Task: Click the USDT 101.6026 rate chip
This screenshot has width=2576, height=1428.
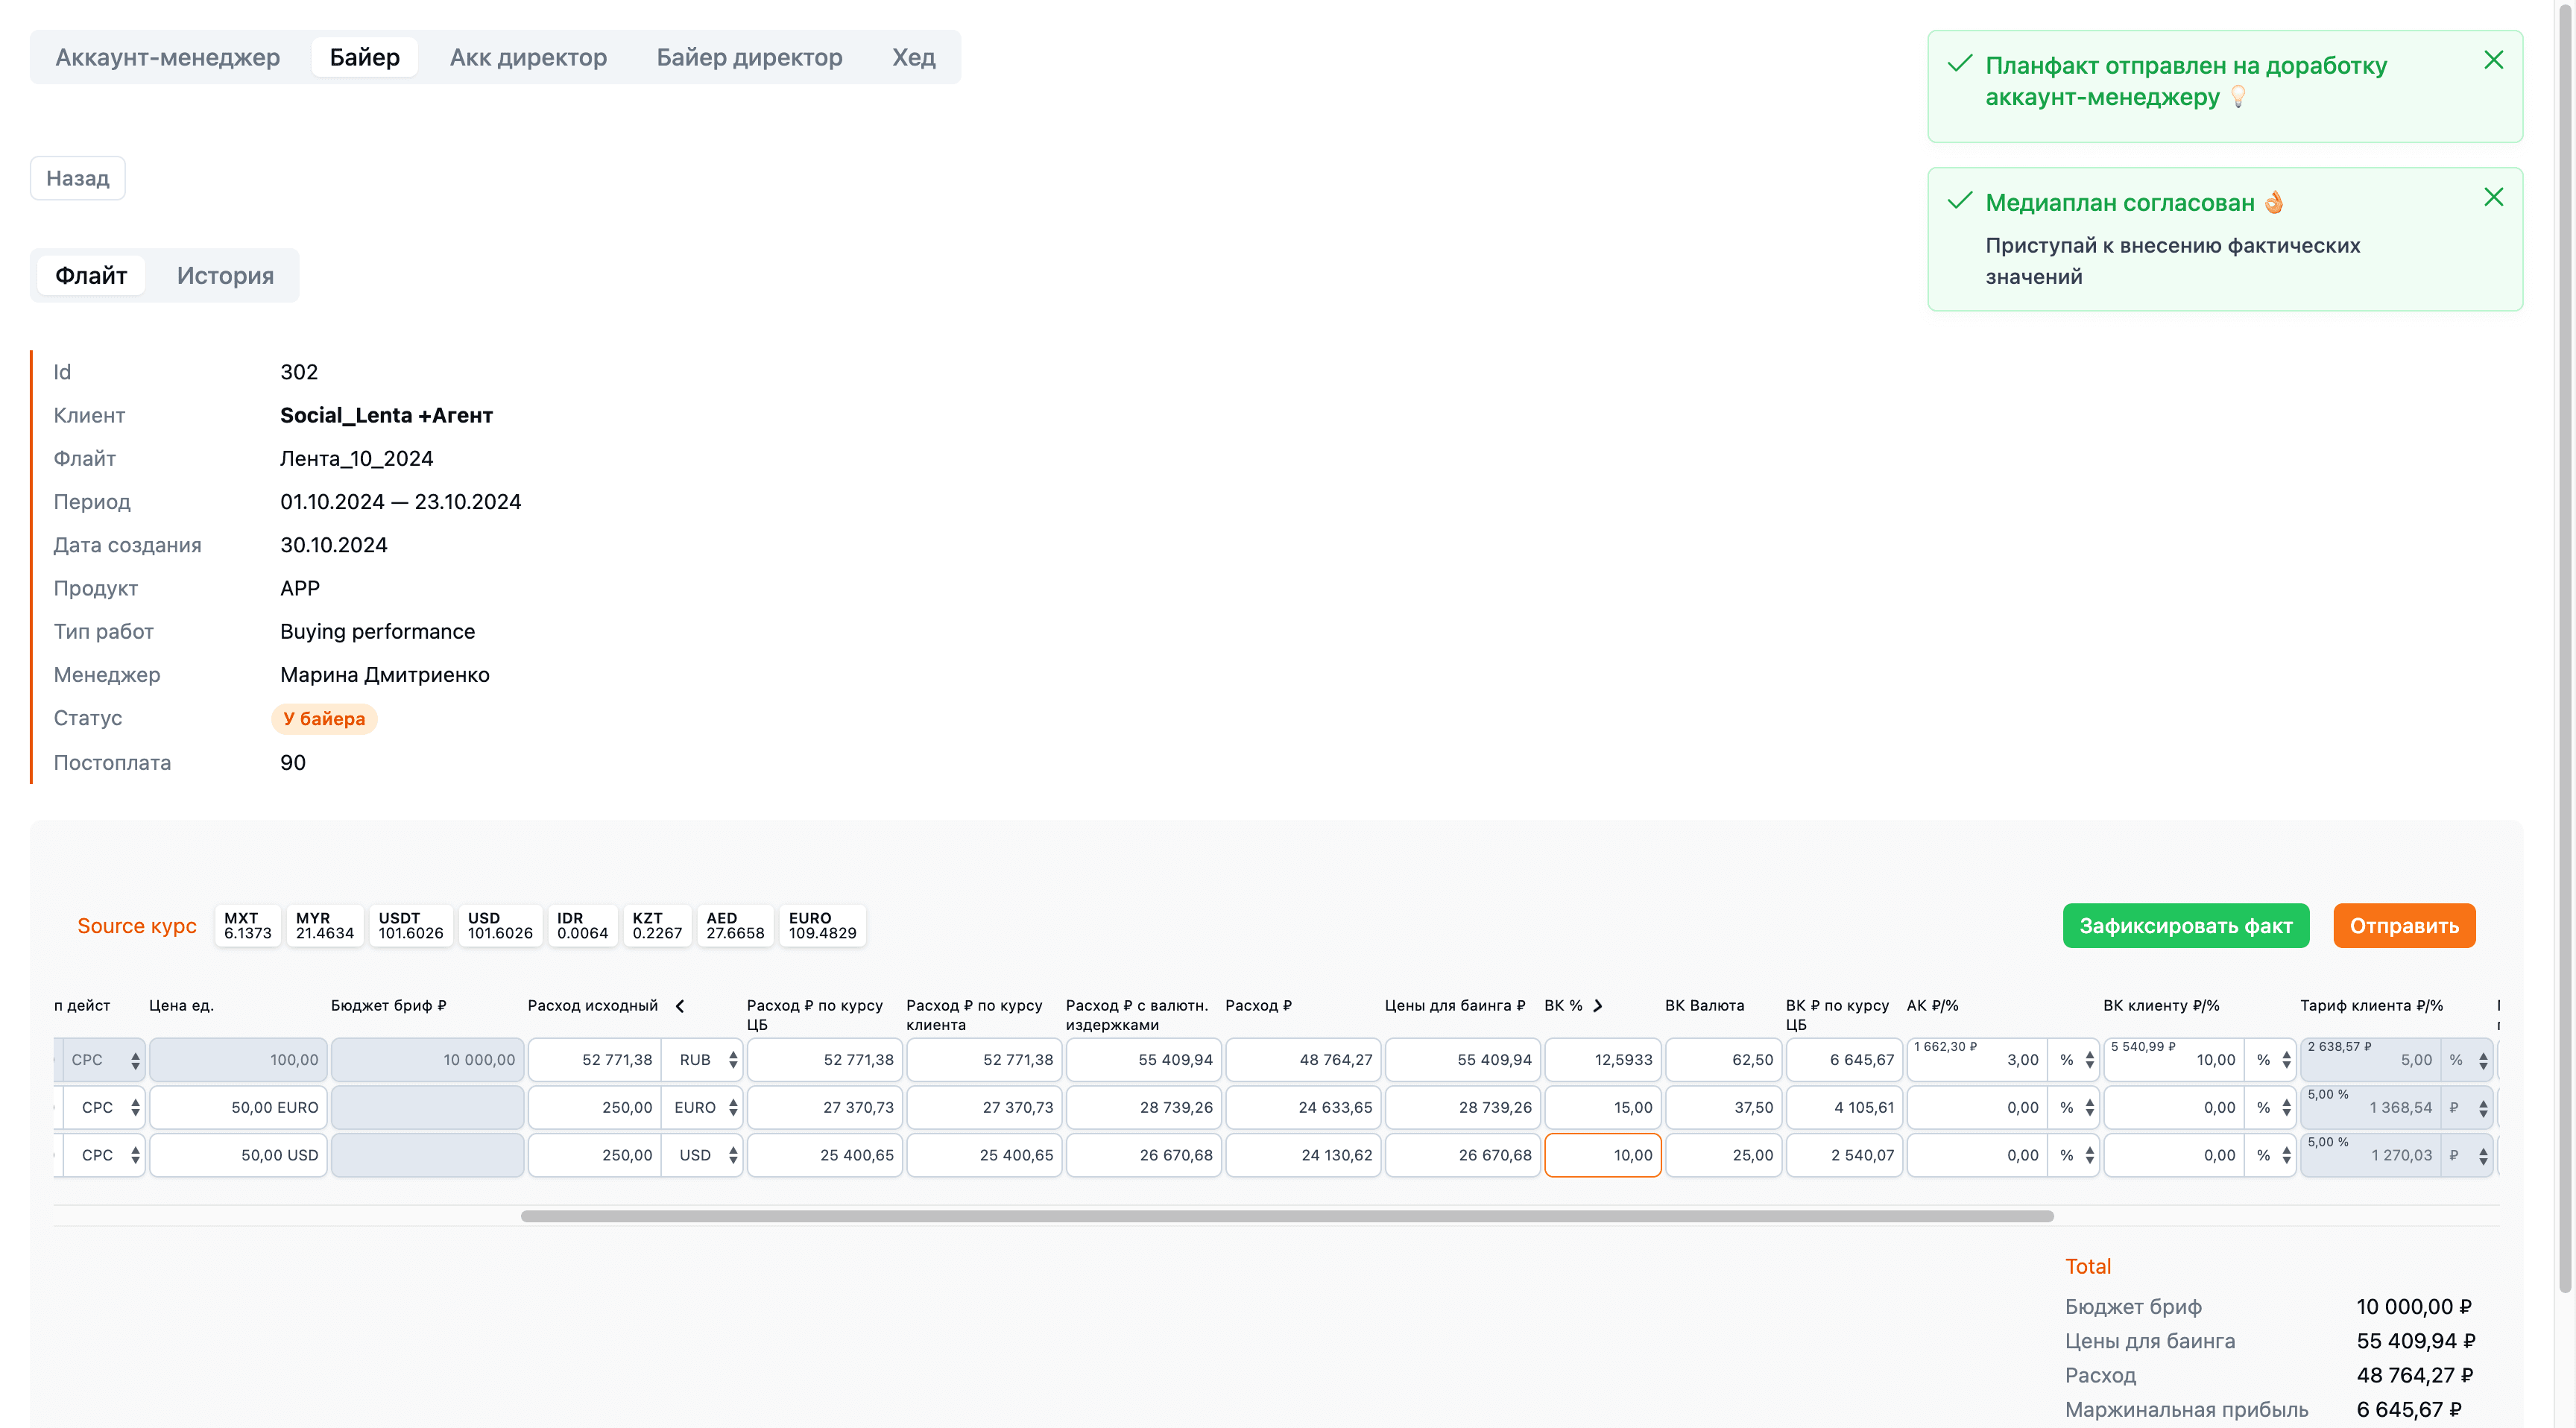Action: tap(410, 925)
